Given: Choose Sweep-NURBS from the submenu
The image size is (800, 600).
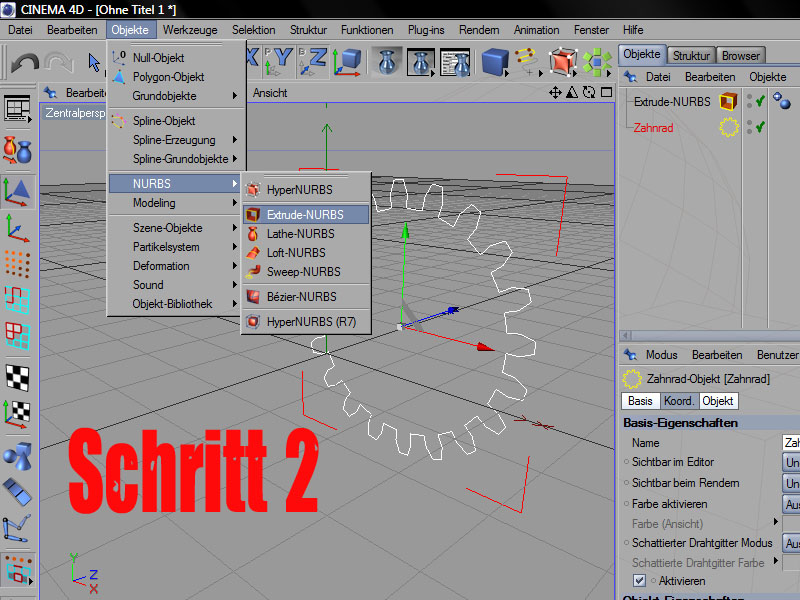Looking at the screenshot, I should [306, 271].
